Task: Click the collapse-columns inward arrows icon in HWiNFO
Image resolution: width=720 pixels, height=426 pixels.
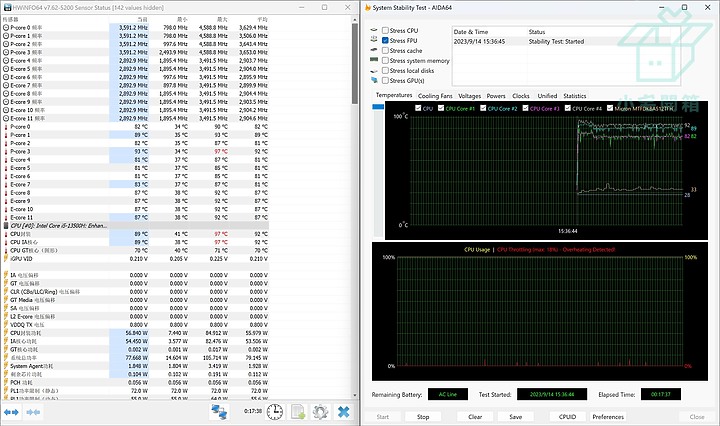Action: (33, 412)
